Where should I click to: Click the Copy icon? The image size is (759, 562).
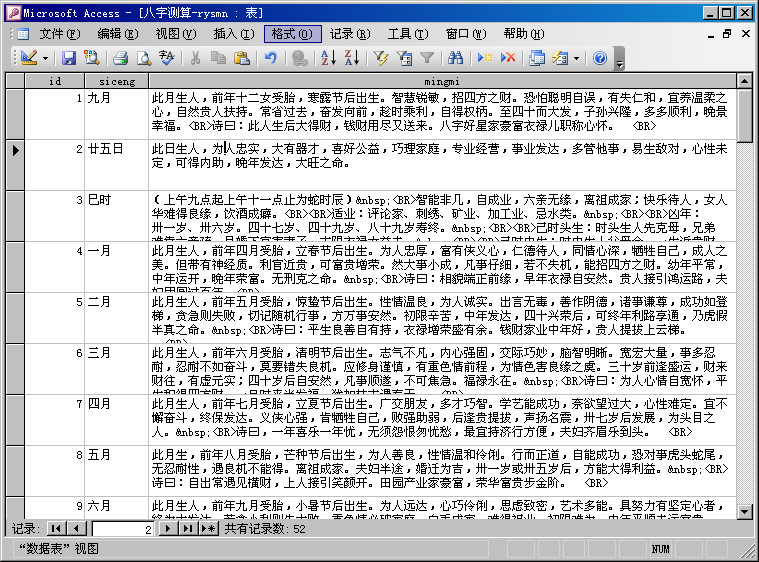point(219,58)
